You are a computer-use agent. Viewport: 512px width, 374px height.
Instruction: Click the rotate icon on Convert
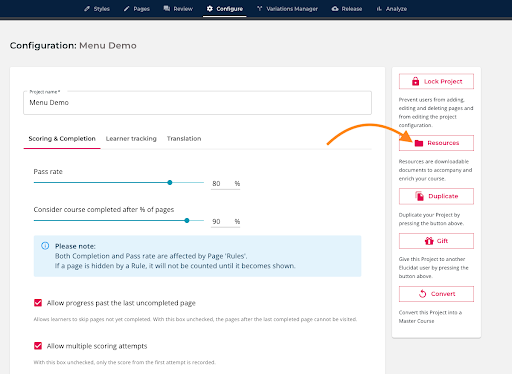(423, 294)
